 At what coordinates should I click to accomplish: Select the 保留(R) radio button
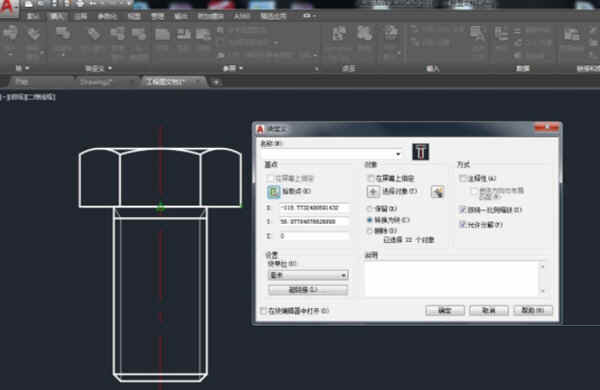[x=370, y=209]
